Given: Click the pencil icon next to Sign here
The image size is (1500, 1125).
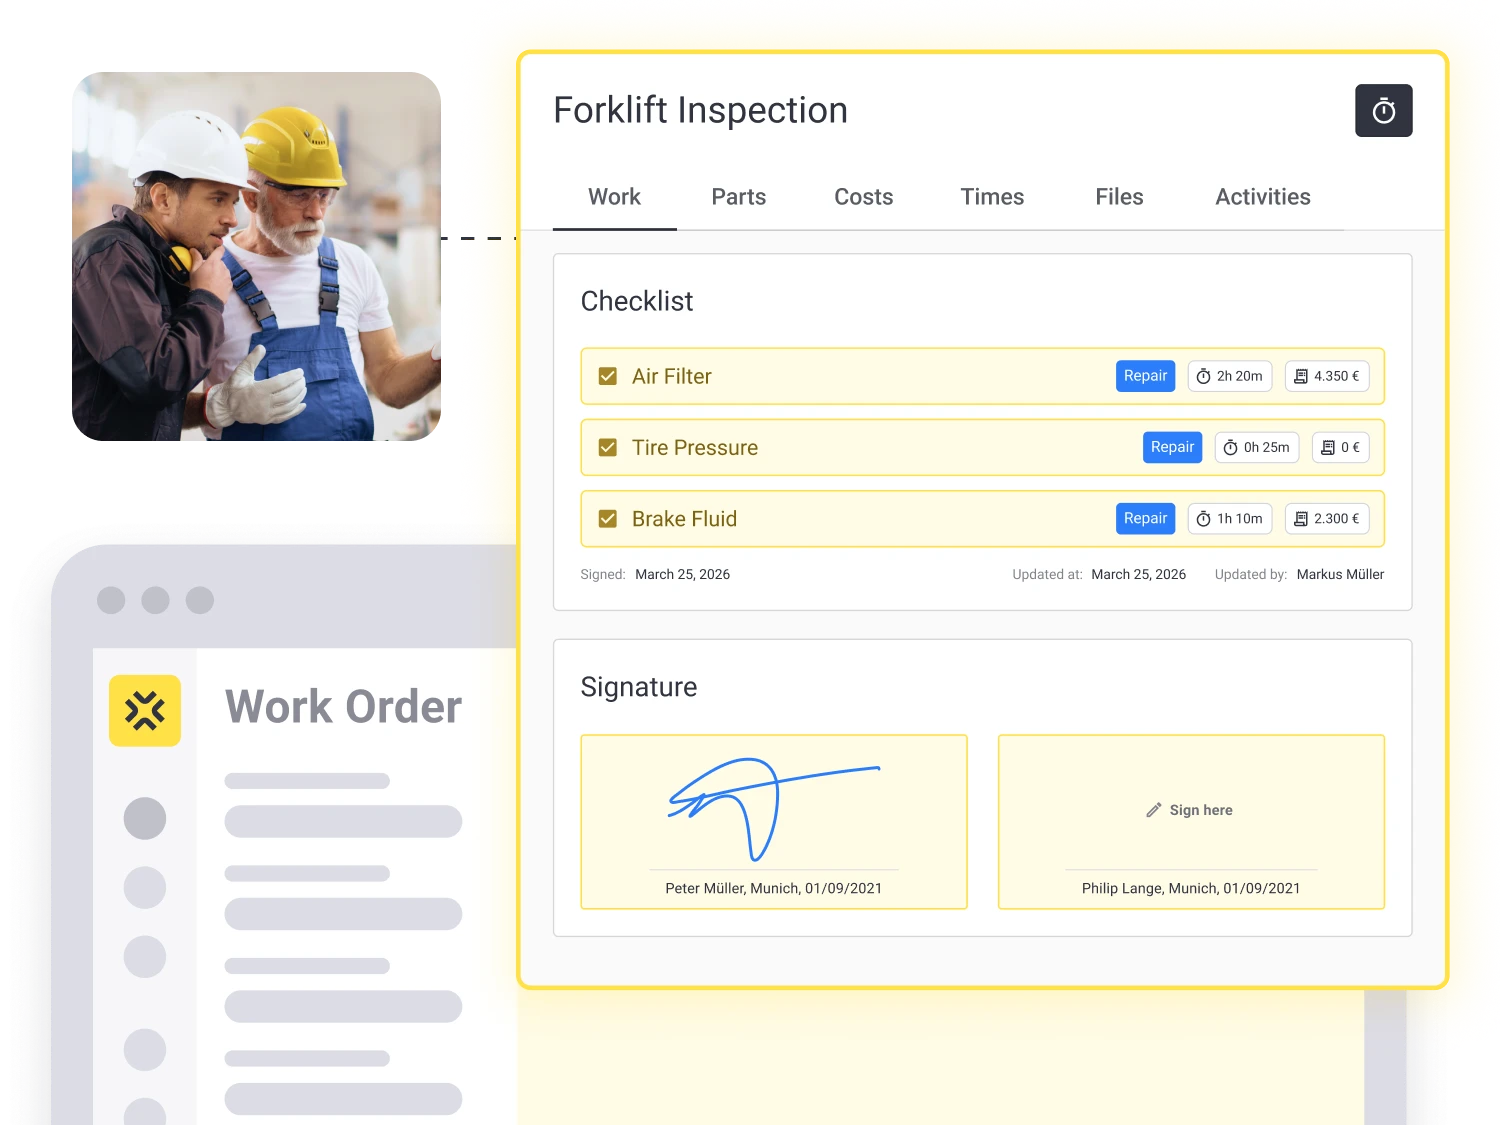Looking at the screenshot, I should (x=1154, y=810).
